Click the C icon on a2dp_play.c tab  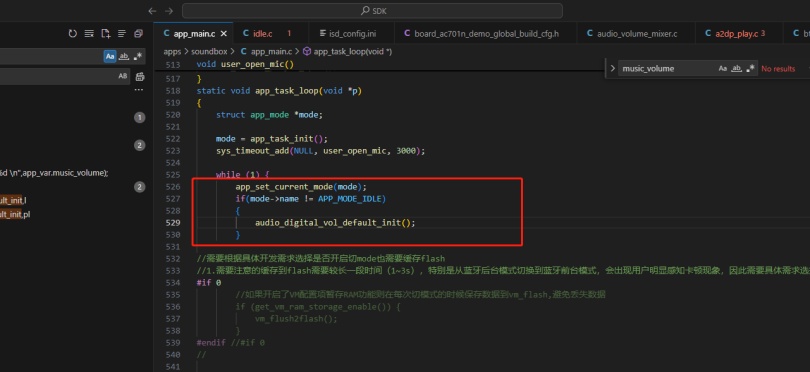click(x=707, y=34)
